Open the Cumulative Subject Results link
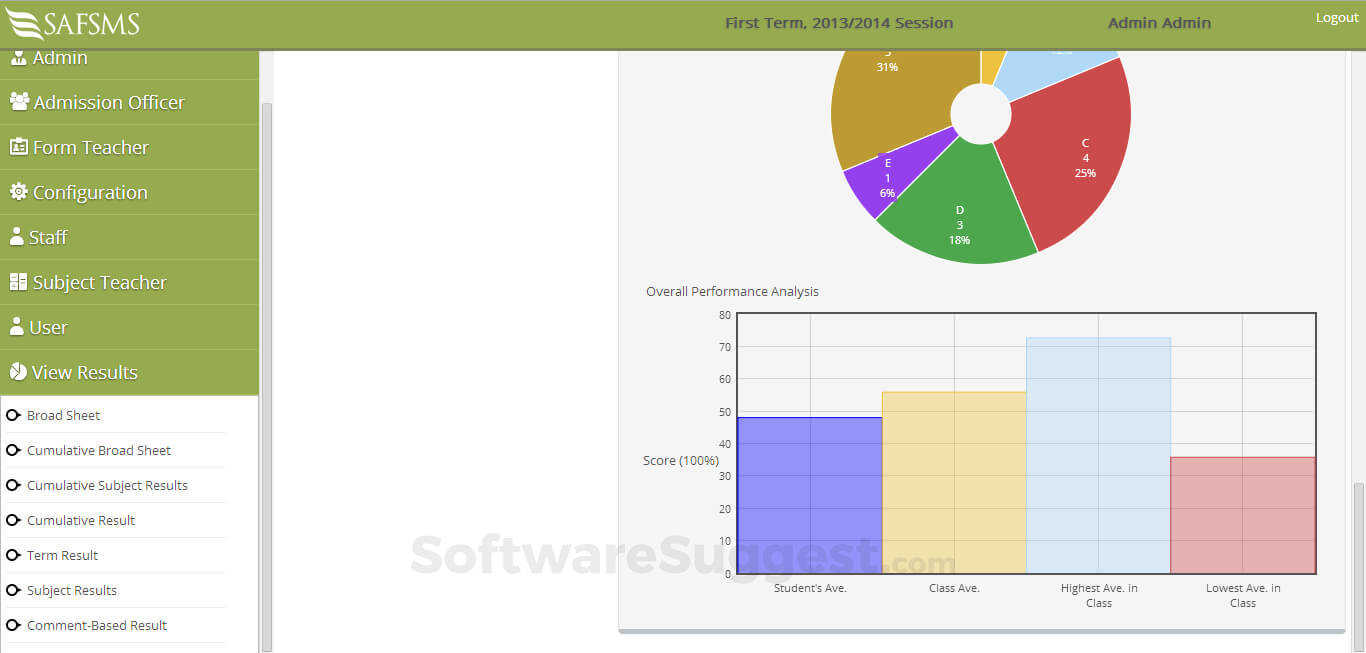 pos(107,485)
